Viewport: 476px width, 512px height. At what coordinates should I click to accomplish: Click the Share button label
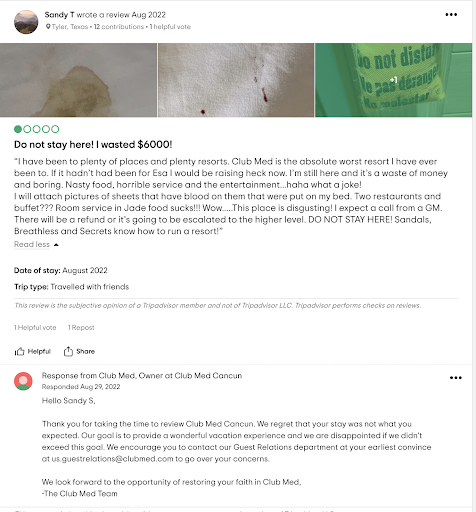(86, 351)
